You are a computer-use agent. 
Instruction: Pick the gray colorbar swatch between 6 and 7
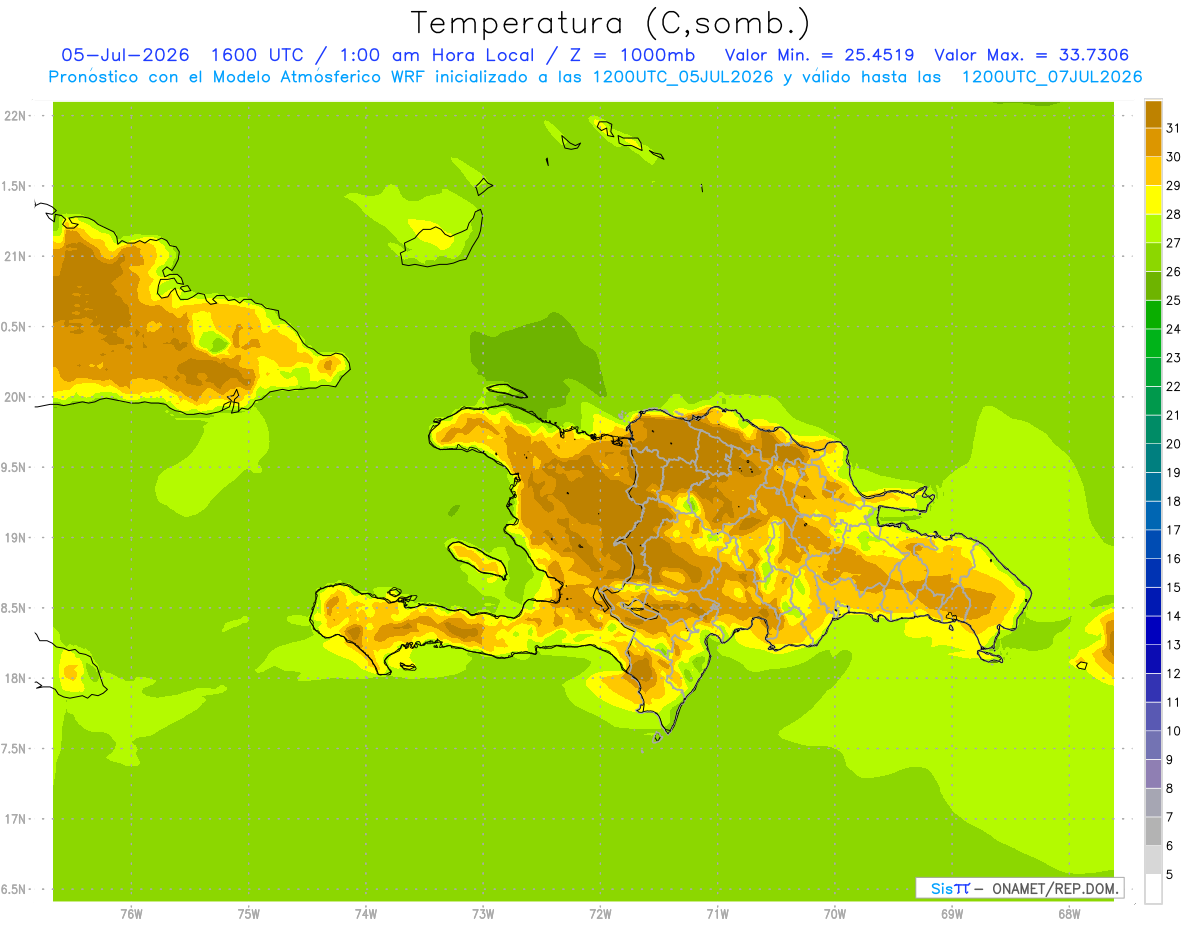(x=1153, y=831)
